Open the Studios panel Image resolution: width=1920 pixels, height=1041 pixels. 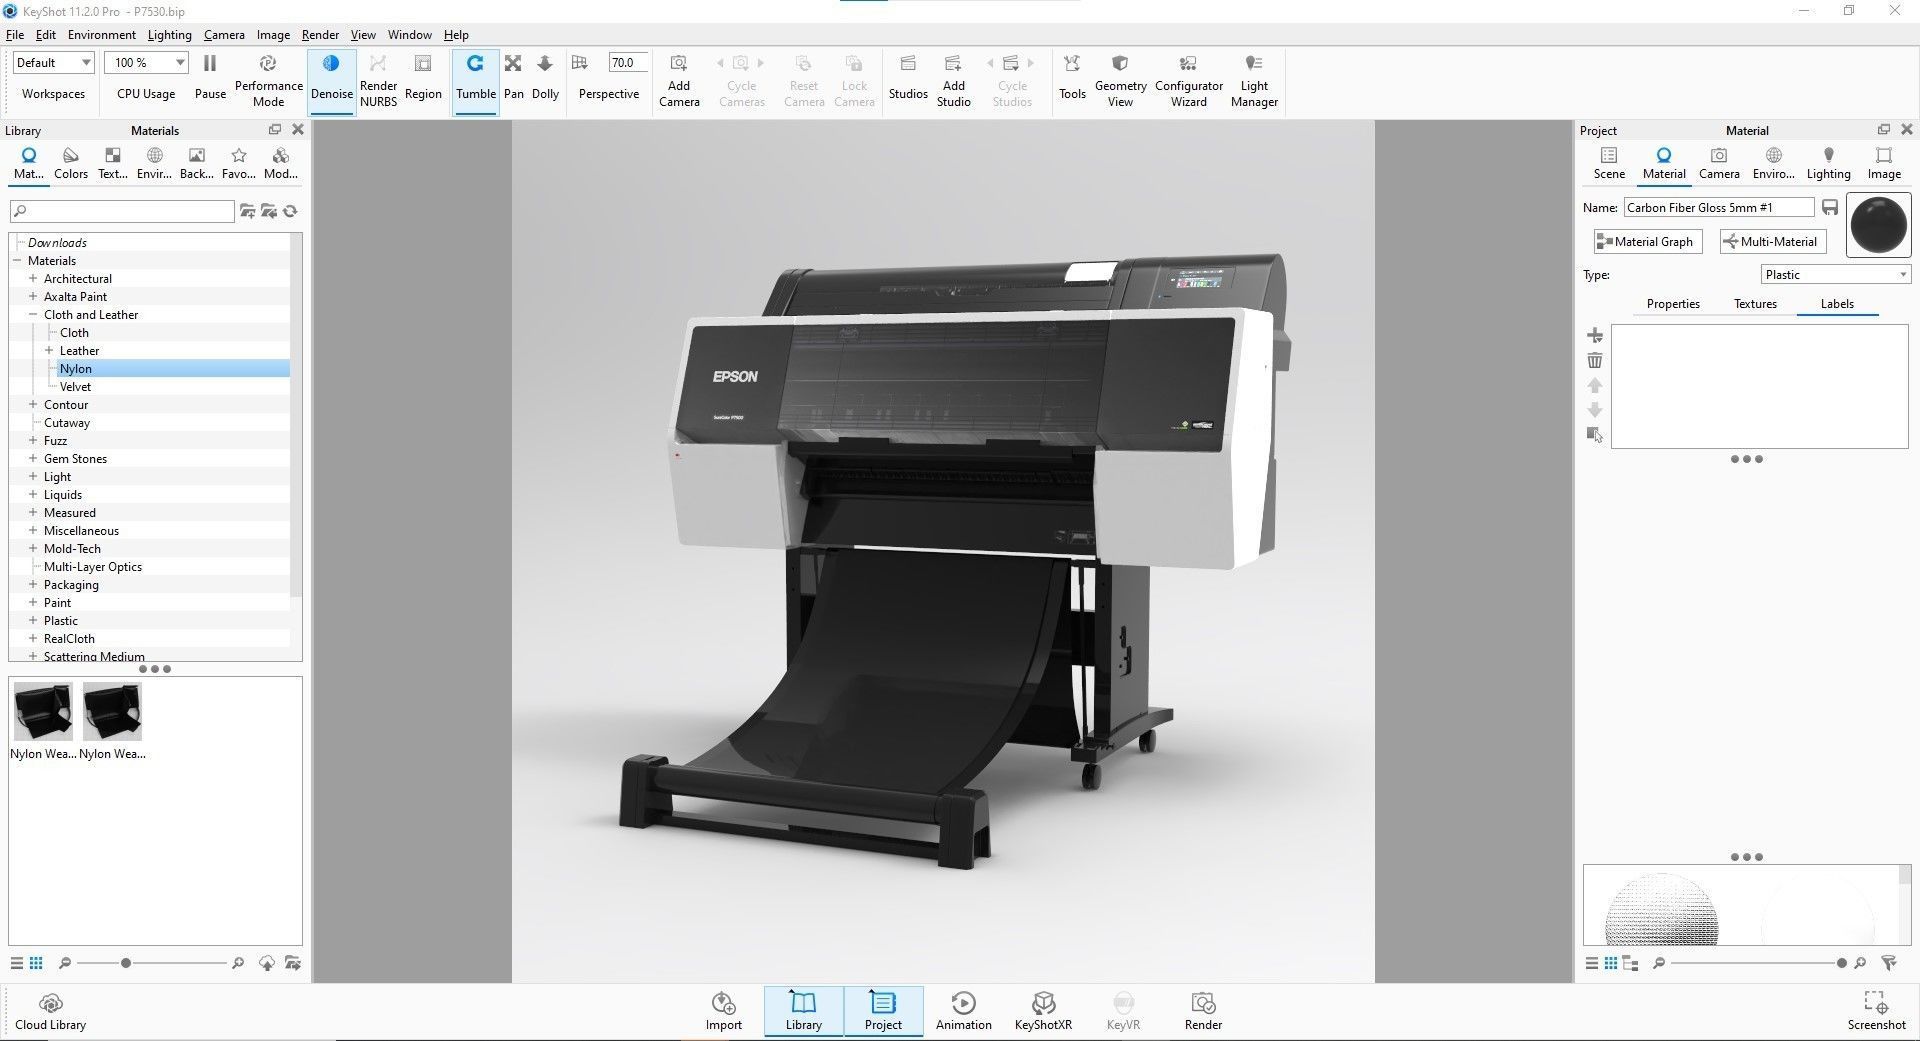[x=908, y=79]
